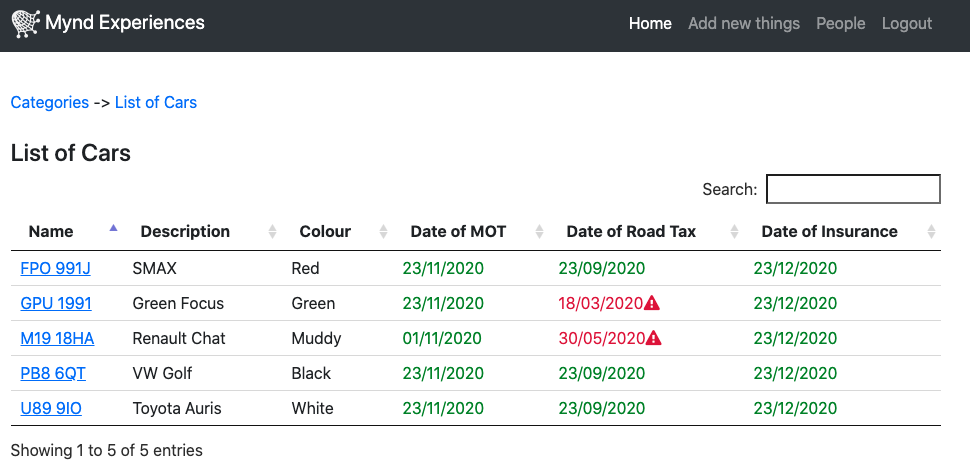Screen dimensions: 970x472
Task: Open the Home nav item
Action: click(650, 24)
